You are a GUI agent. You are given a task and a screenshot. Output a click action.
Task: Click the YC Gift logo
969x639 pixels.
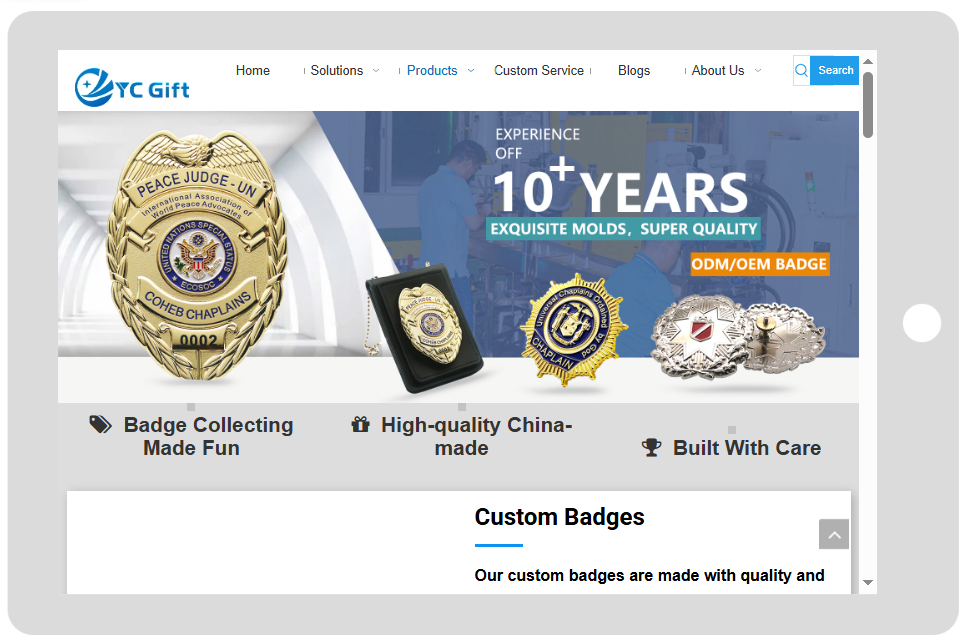pyautogui.click(x=132, y=88)
